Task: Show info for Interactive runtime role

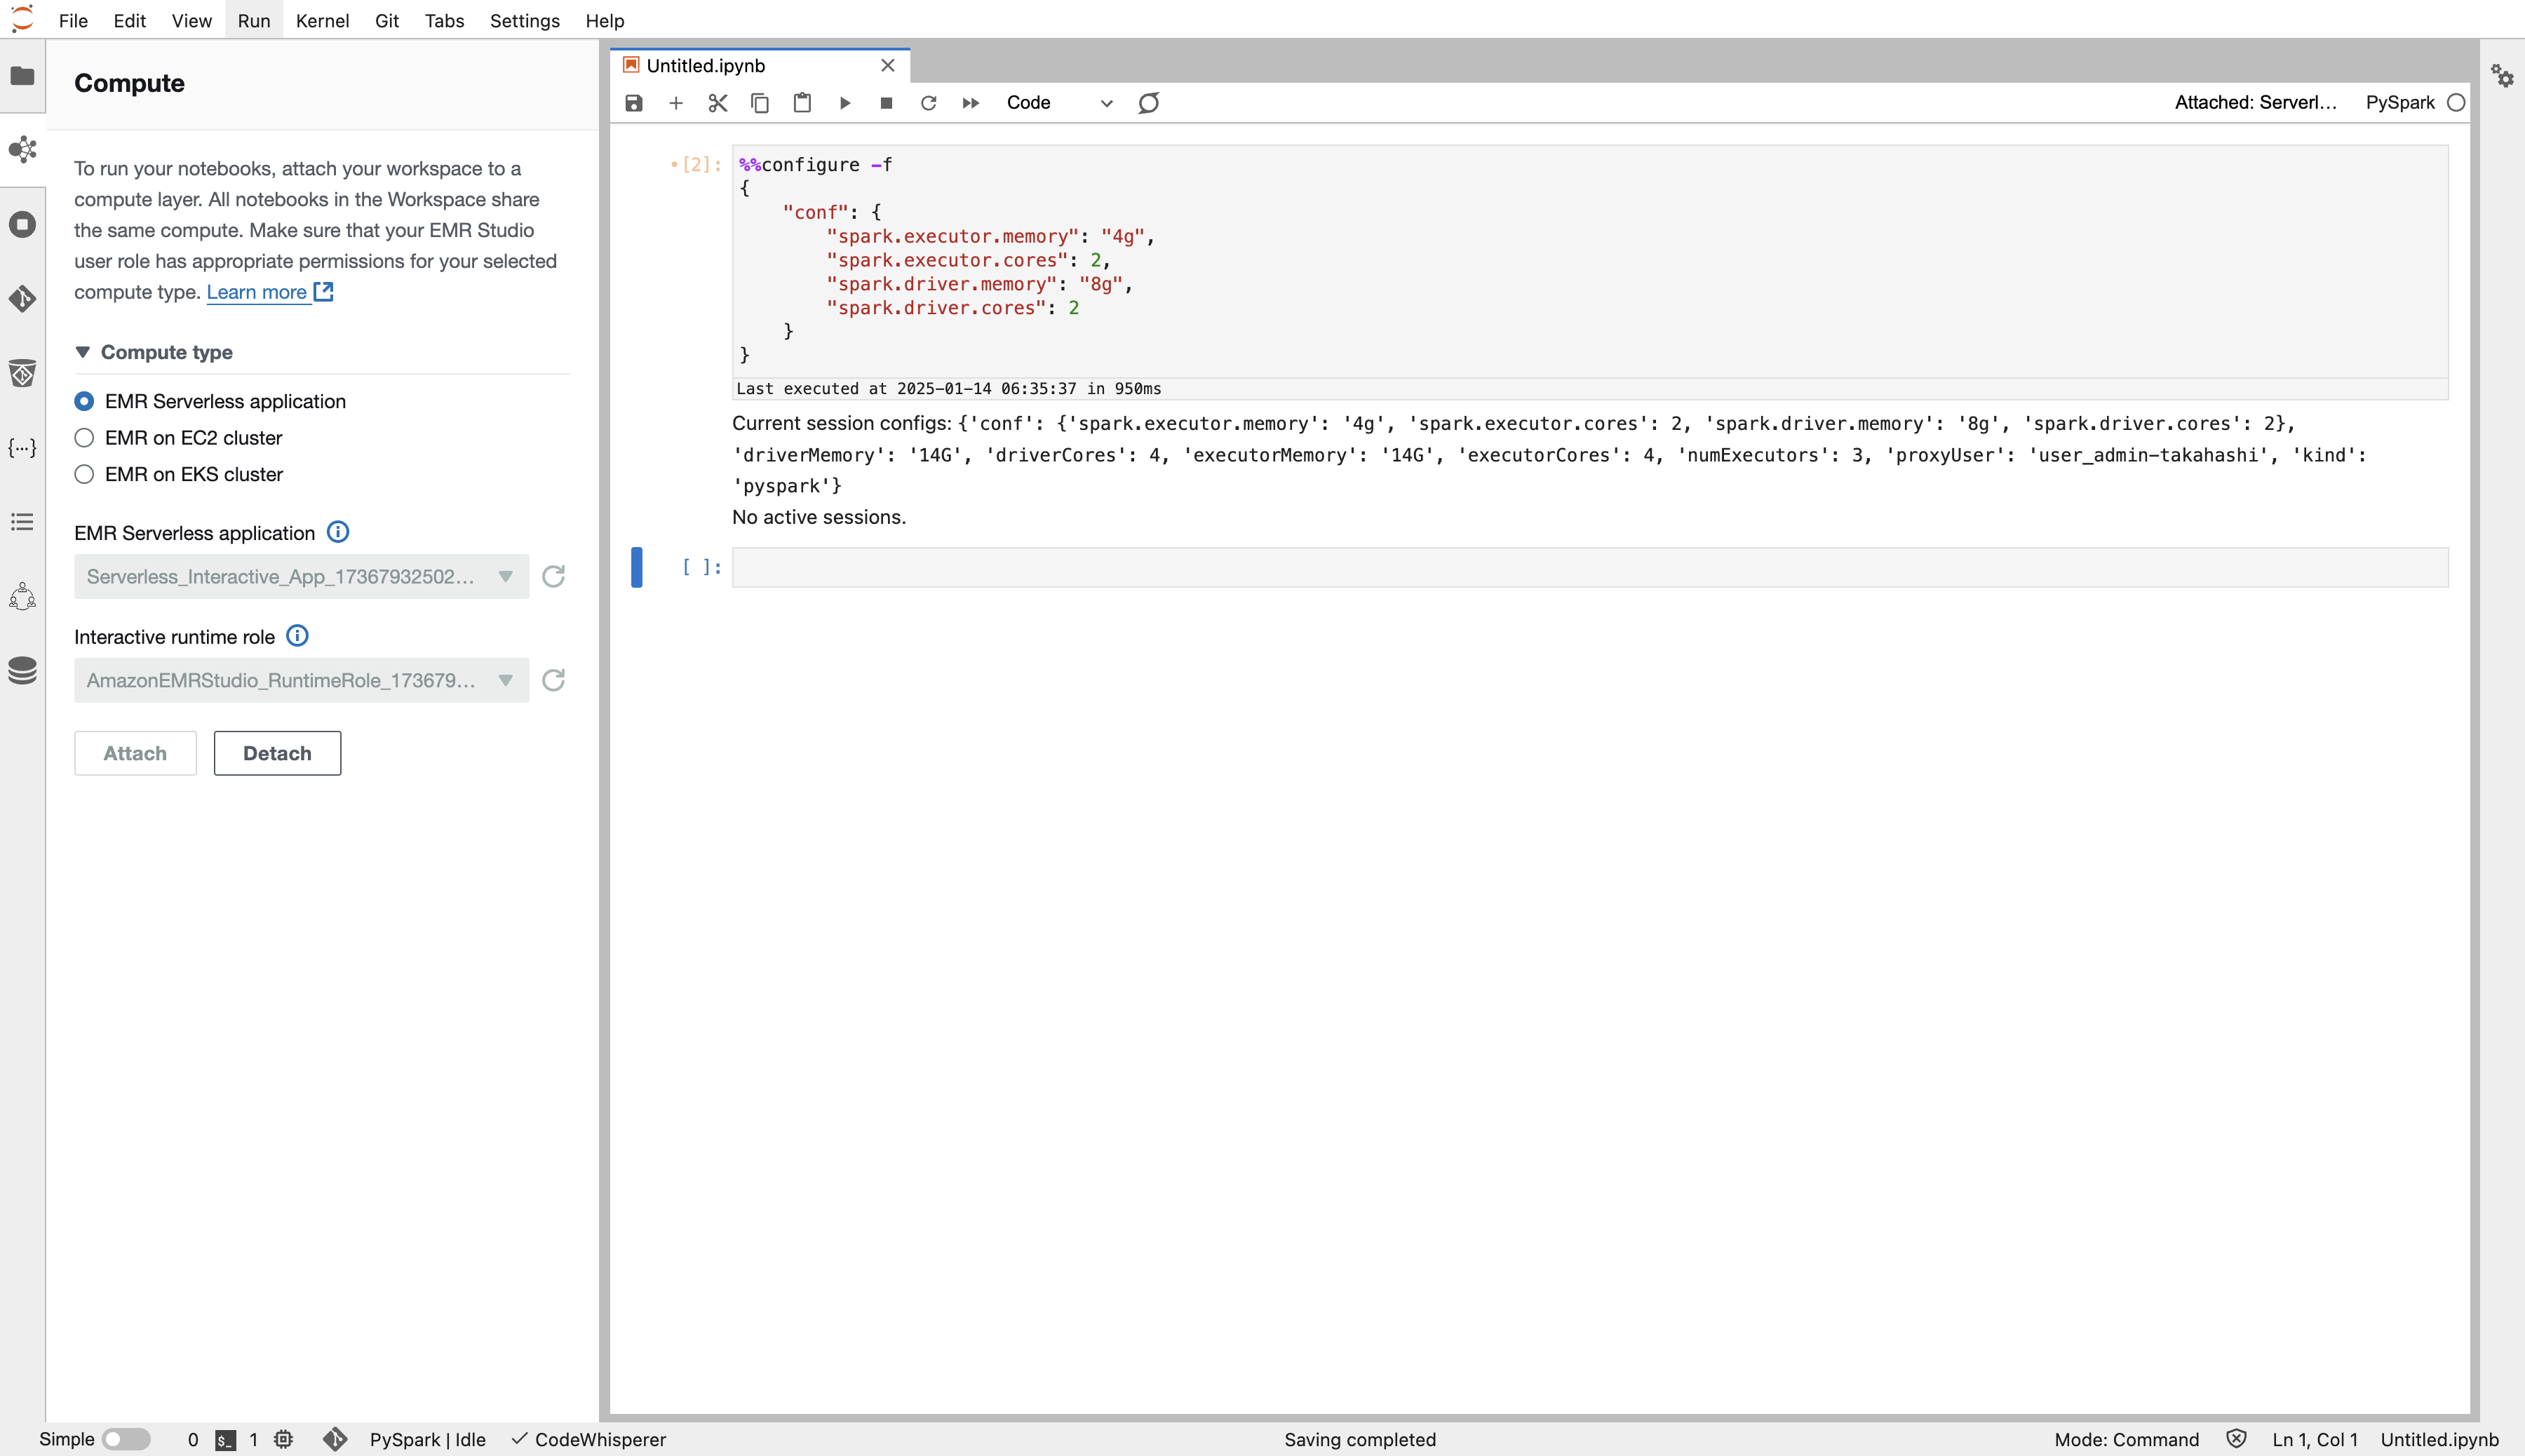Action: point(297,636)
